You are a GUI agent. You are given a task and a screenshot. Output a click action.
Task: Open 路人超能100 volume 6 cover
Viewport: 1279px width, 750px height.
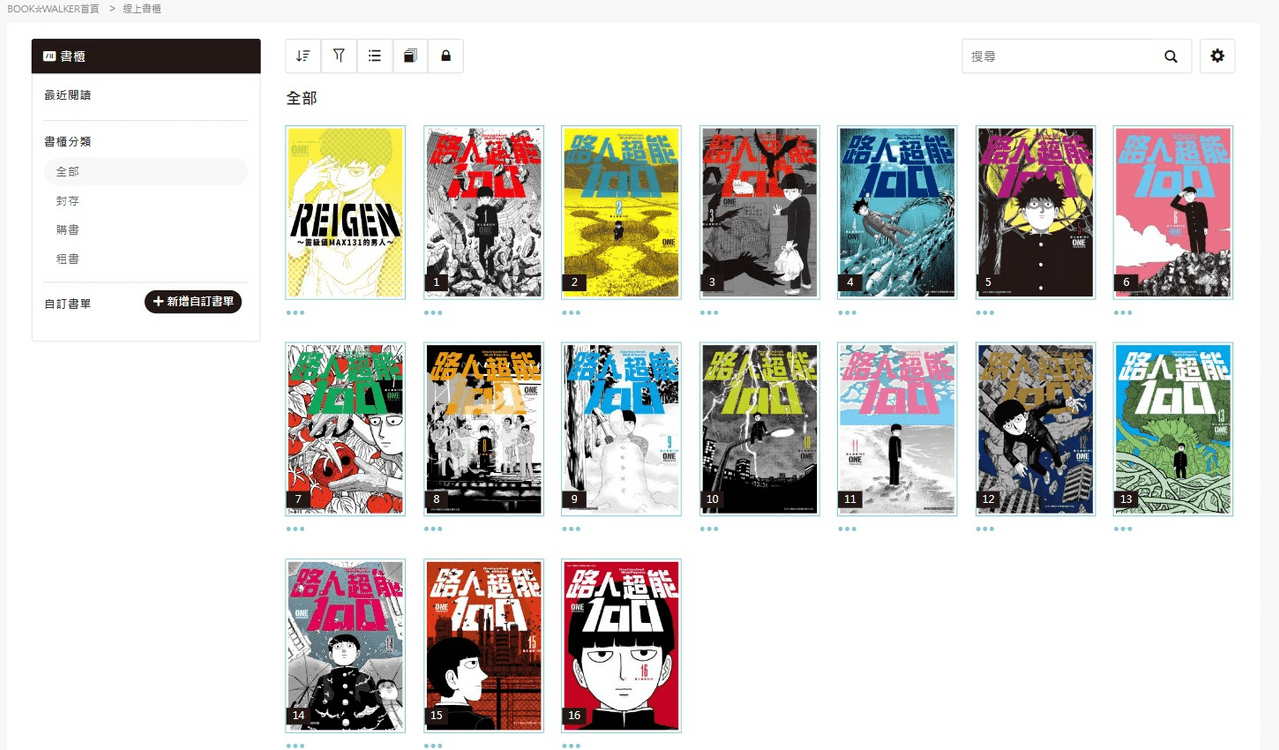[1174, 212]
